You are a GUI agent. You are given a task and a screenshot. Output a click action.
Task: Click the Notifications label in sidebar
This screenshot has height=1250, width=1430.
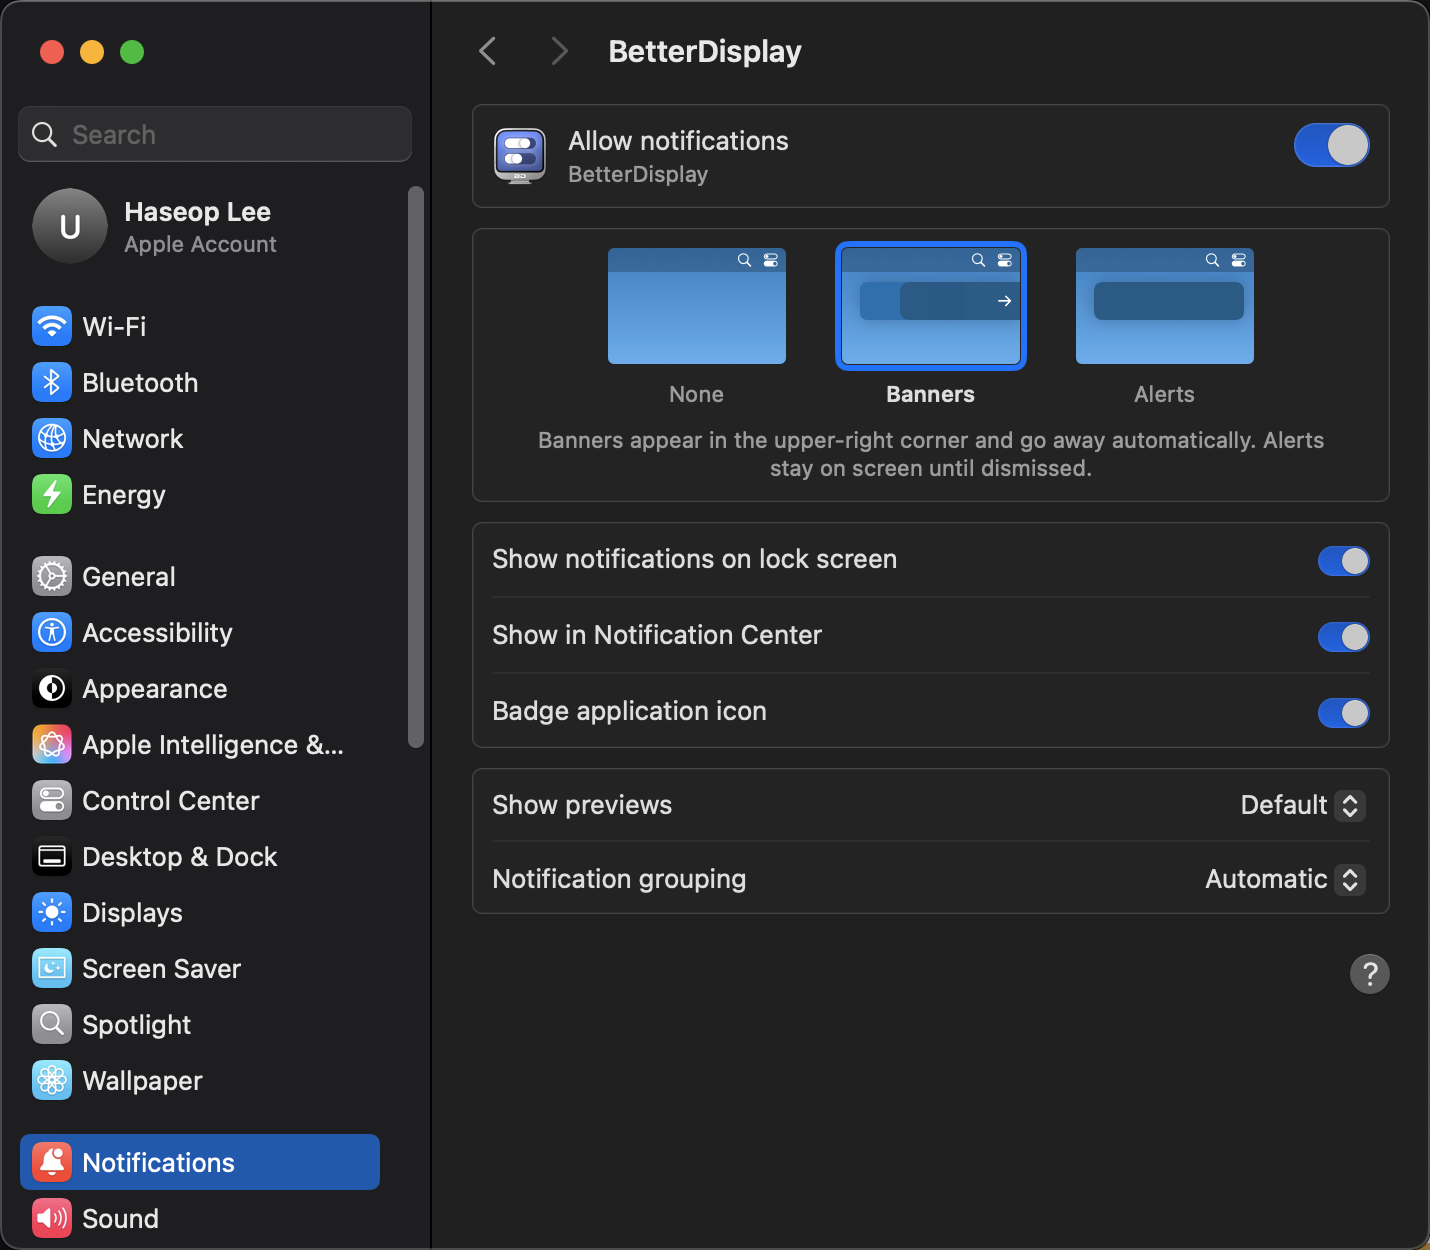159,1162
